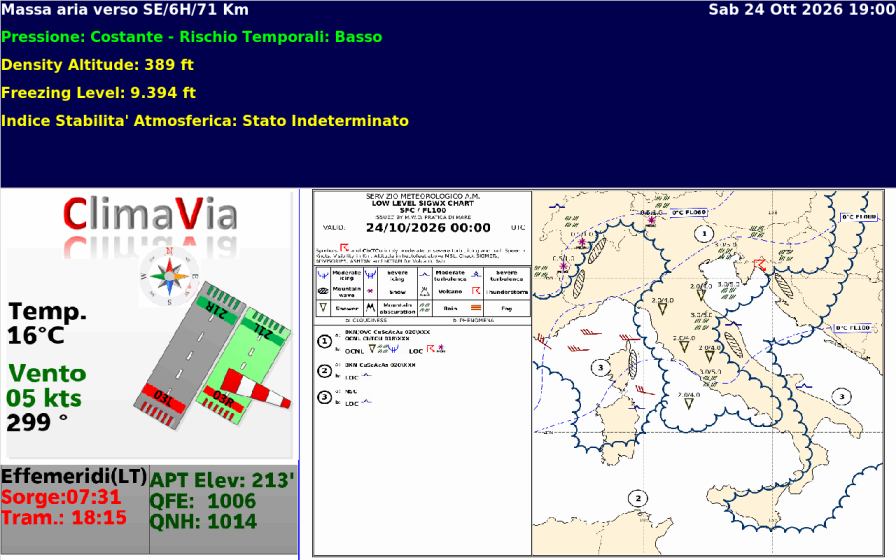Click circled zone 2 in legend list

coord(324,371)
